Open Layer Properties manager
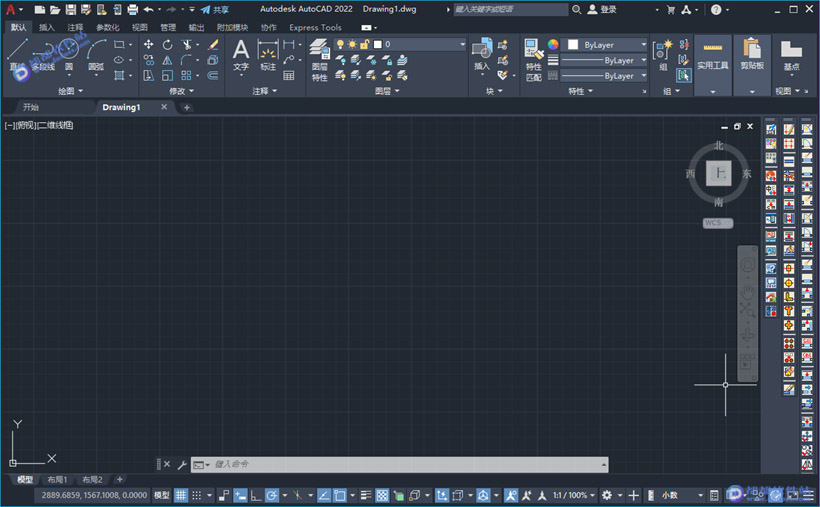Screen dimensions: 820x507 (320, 60)
